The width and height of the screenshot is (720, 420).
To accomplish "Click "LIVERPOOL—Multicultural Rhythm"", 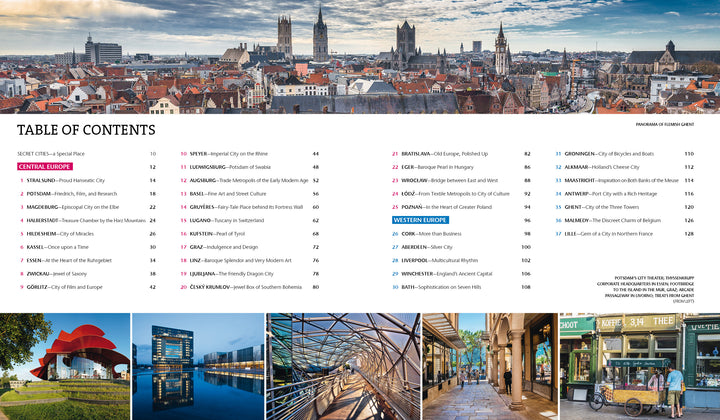I will point(439,260).
